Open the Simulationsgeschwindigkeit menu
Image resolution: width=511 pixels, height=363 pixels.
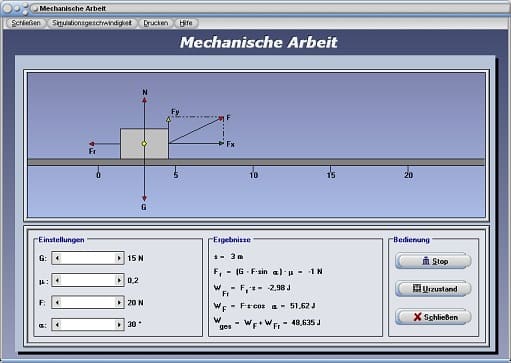pos(92,23)
